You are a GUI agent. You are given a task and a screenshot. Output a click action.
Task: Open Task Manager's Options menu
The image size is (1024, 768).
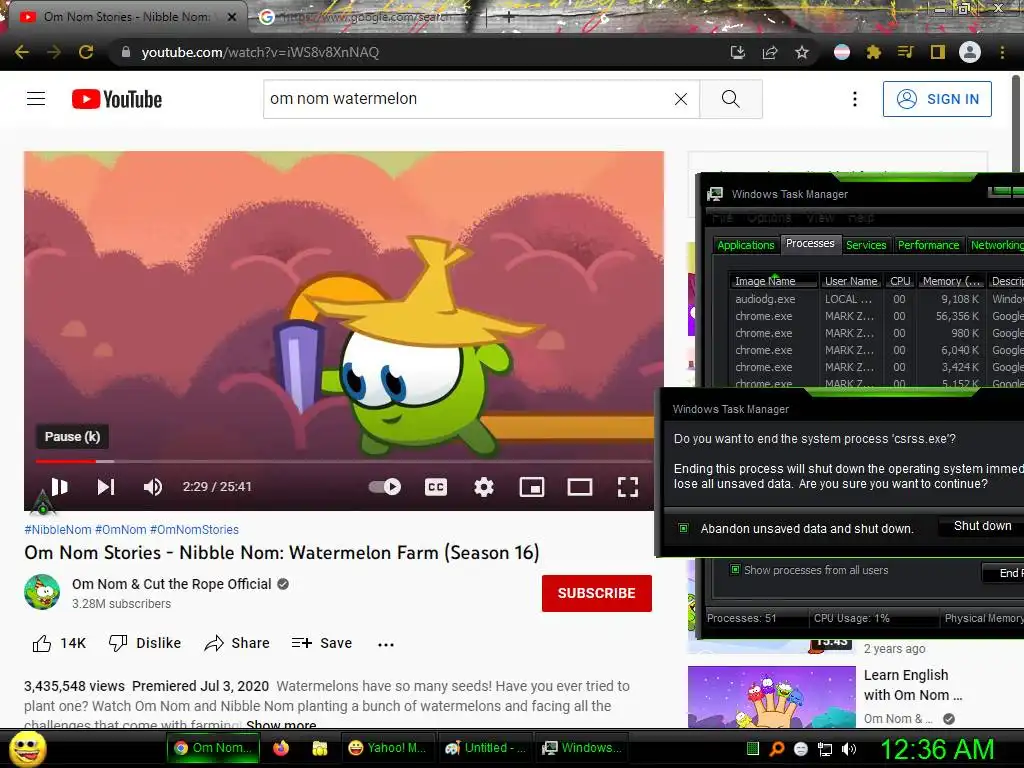[769, 217]
